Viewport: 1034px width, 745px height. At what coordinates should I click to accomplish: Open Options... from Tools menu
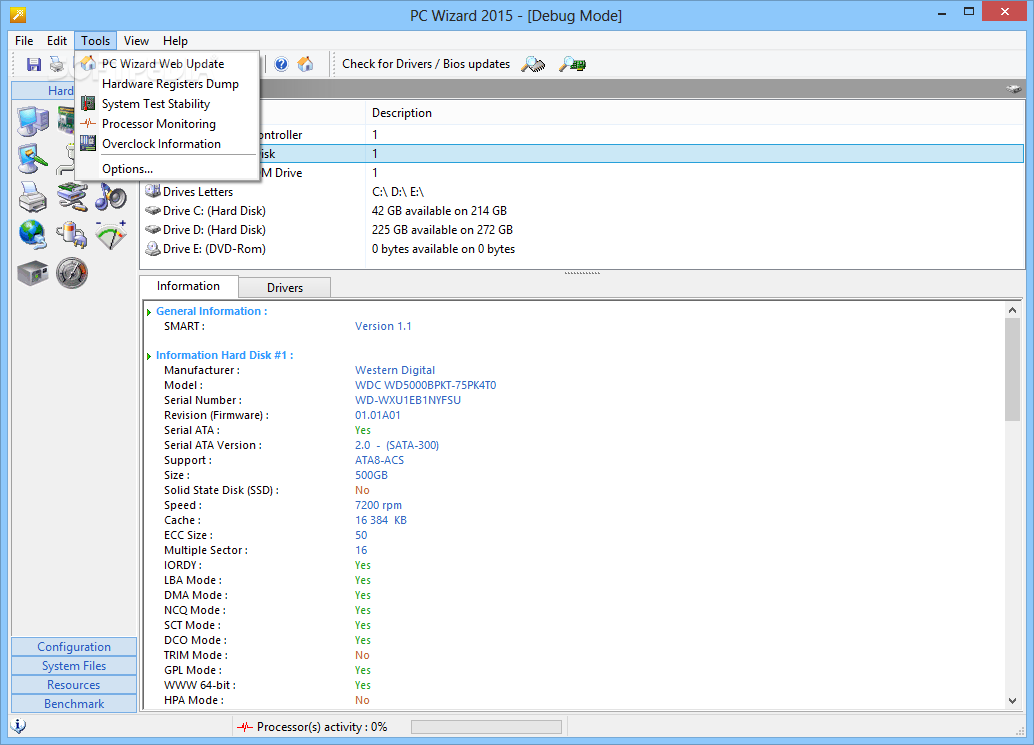167,169
